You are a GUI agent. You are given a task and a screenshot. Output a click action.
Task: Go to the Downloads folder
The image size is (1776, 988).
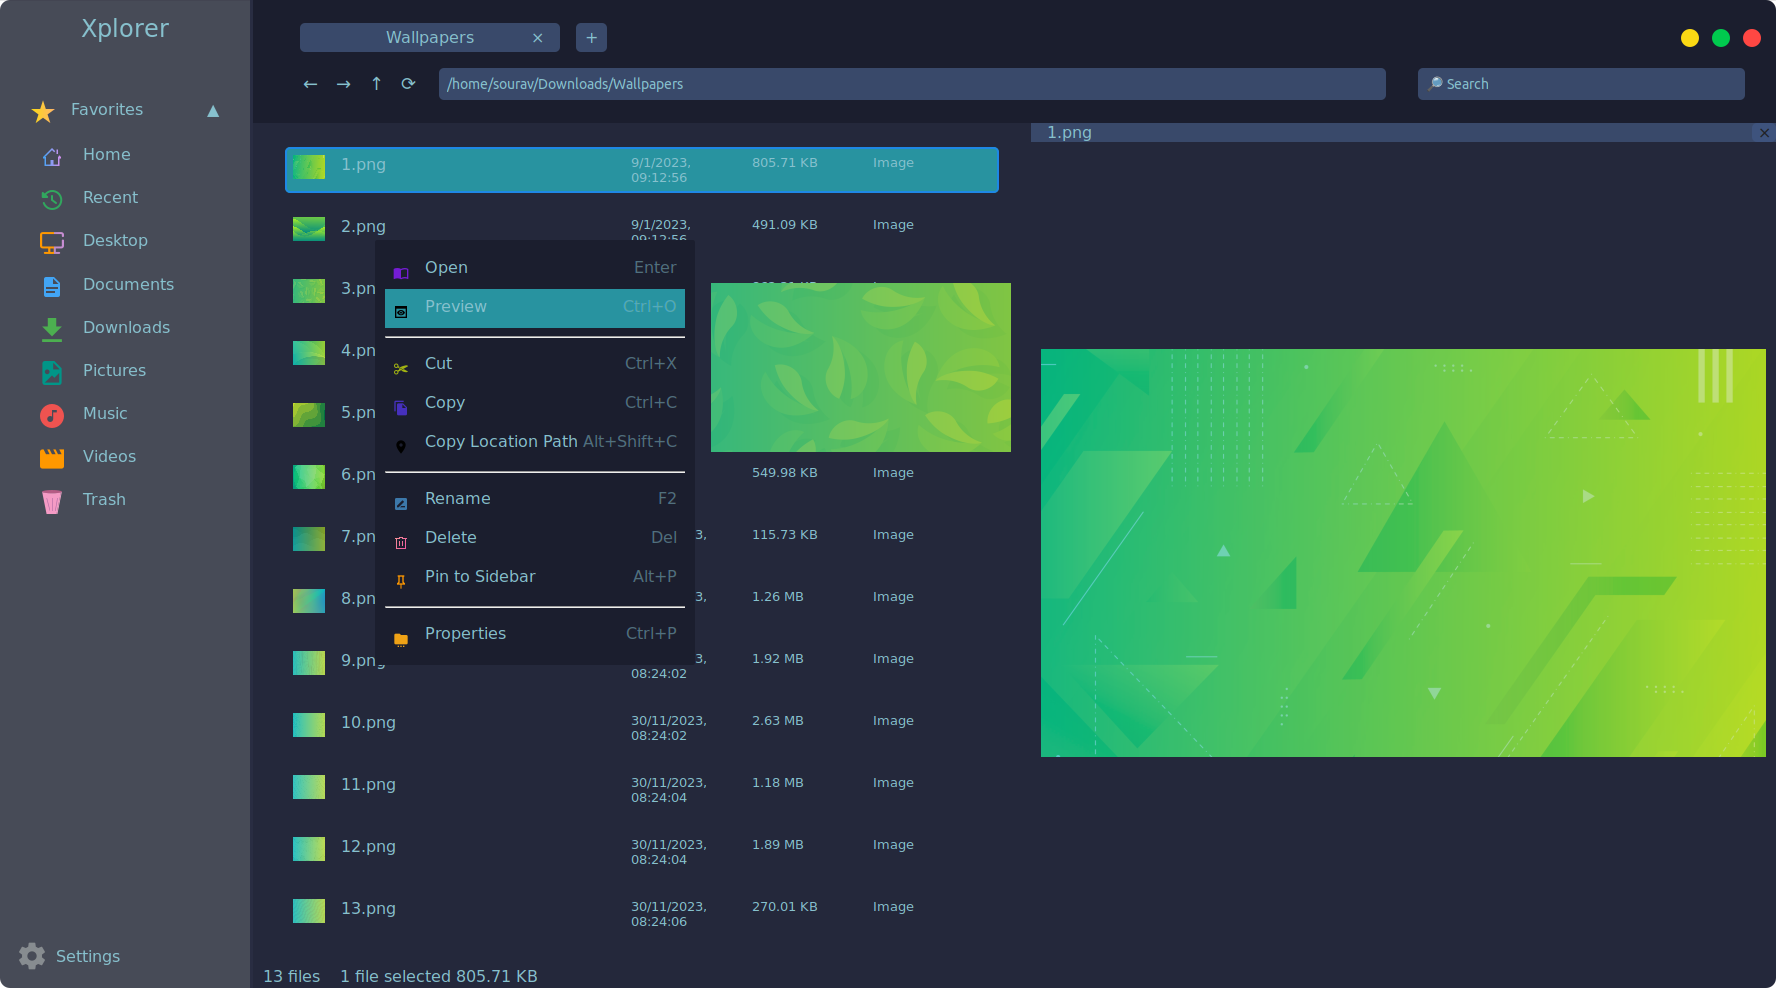(x=126, y=327)
